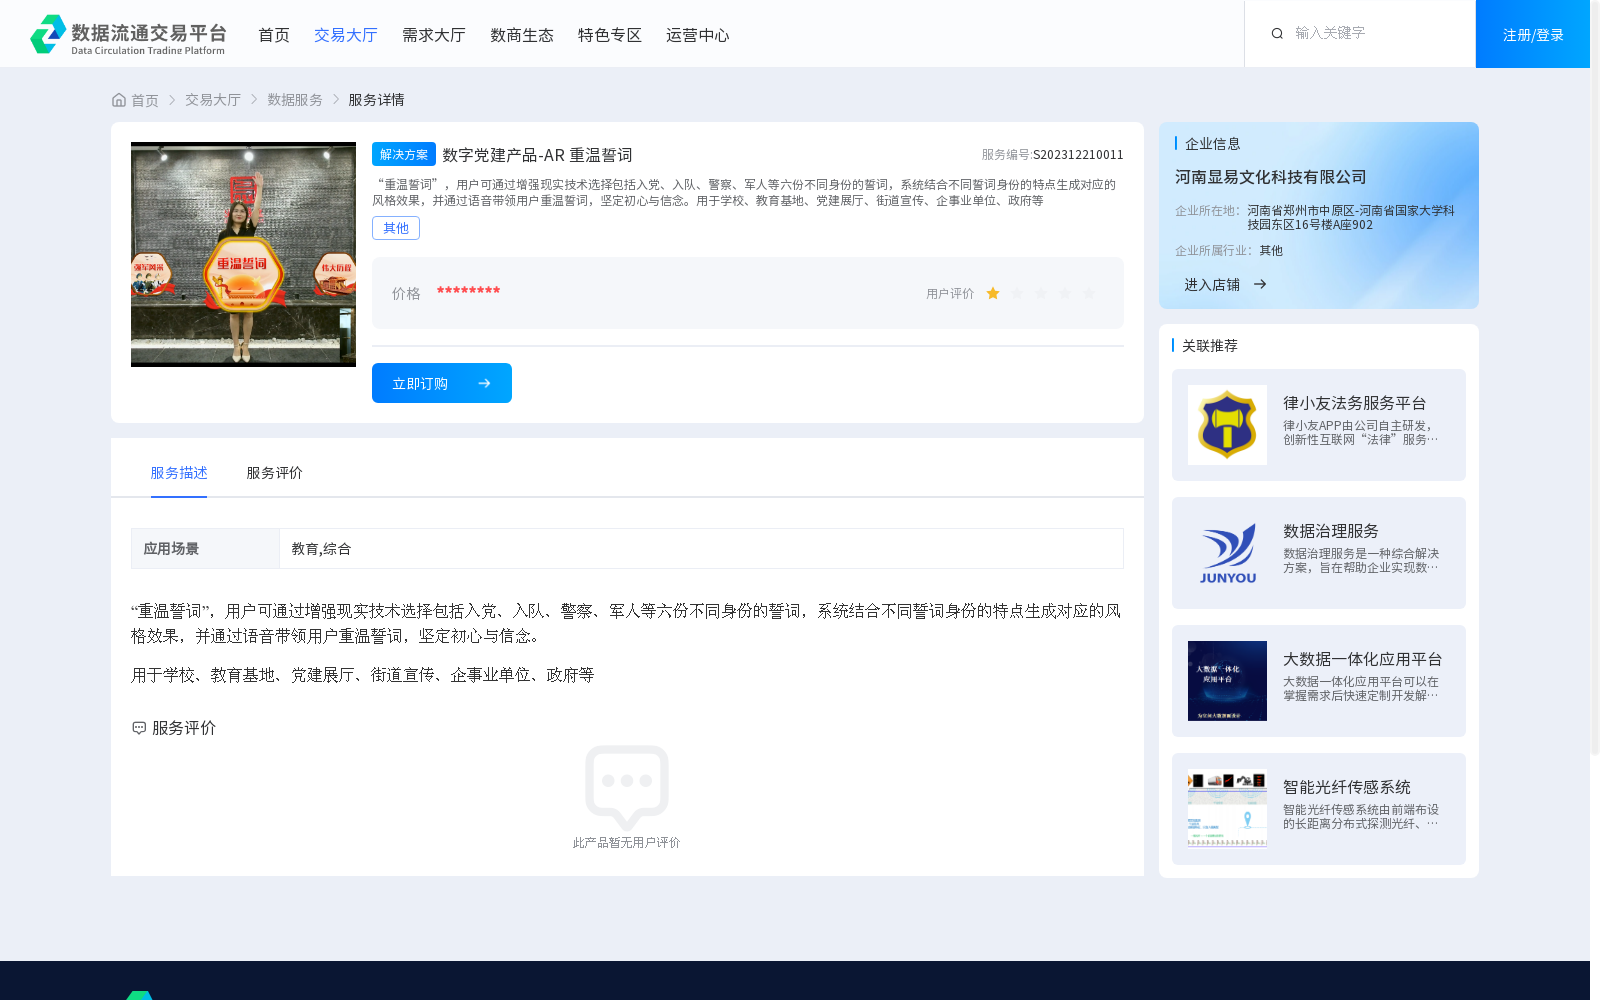Open 特色专区 navigation item
The height and width of the screenshot is (1000, 1600).
pyautogui.click(x=610, y=35)
